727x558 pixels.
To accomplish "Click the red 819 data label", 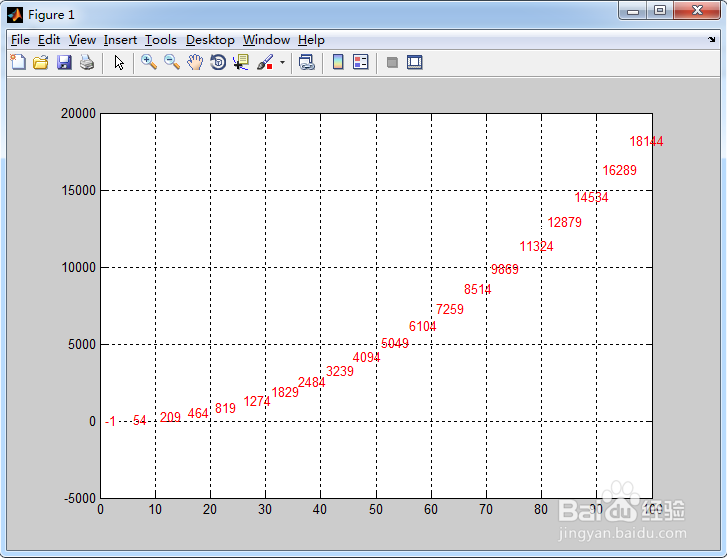I will coord(225,408).
